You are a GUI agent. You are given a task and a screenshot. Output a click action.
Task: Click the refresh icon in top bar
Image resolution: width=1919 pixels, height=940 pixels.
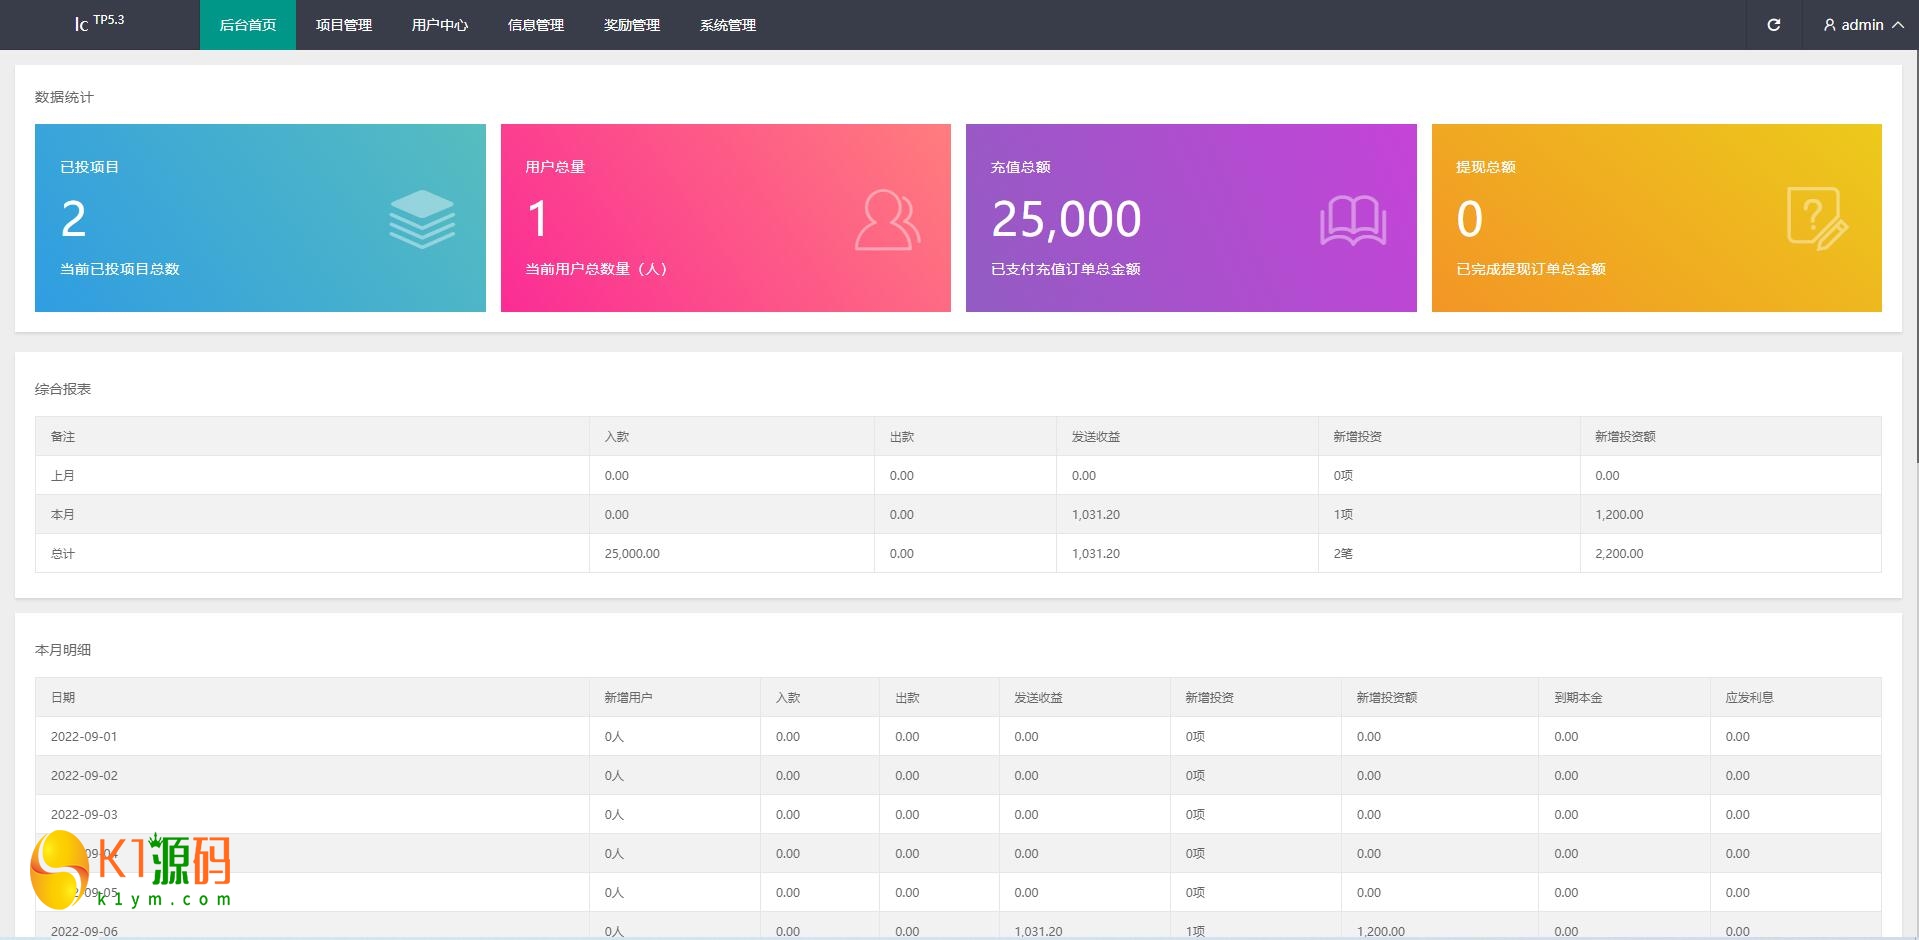[x=1773, y=25]
